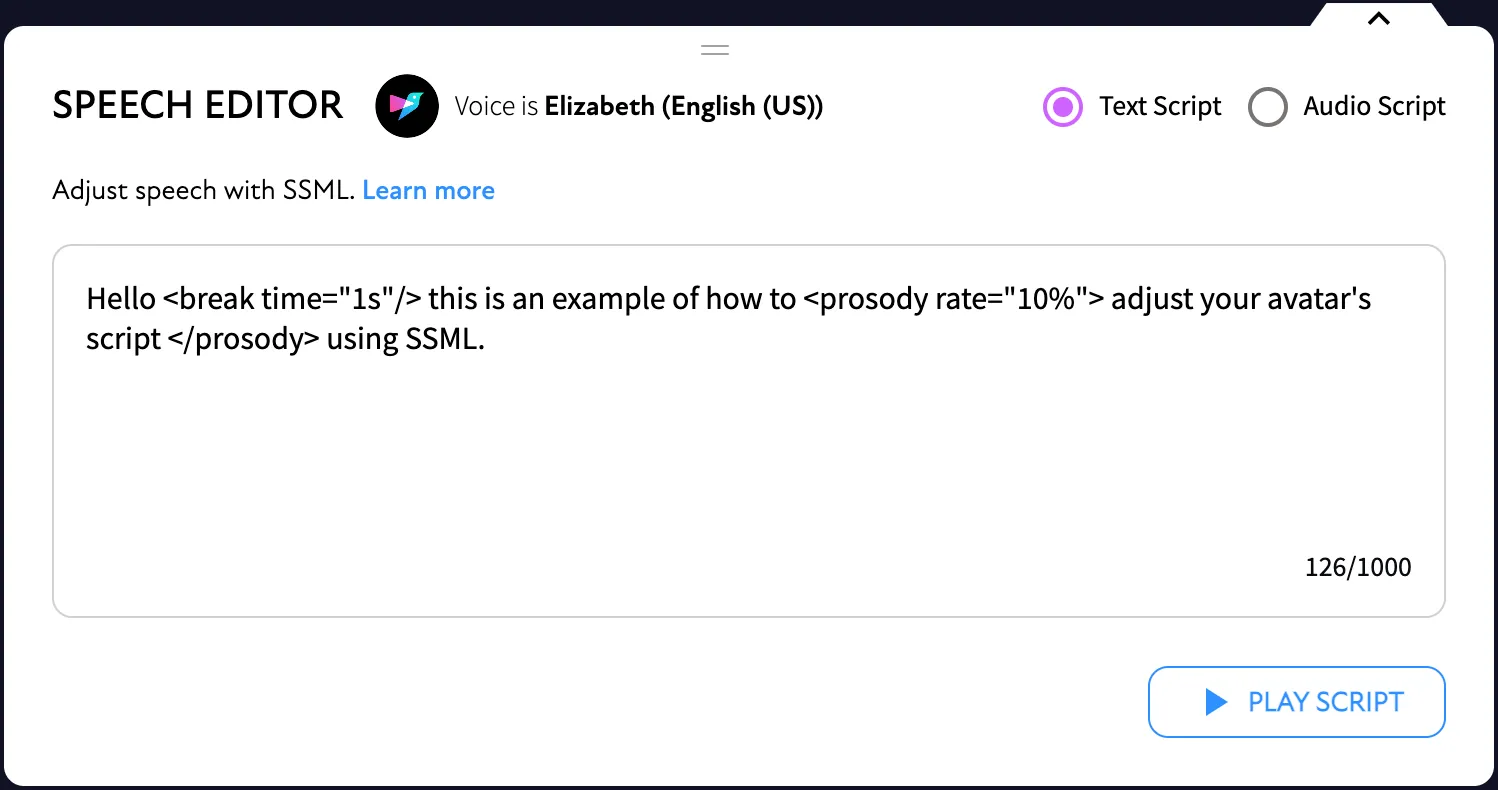Click the panel drag handle lines
1498x790 pixels.
(714, 49)
